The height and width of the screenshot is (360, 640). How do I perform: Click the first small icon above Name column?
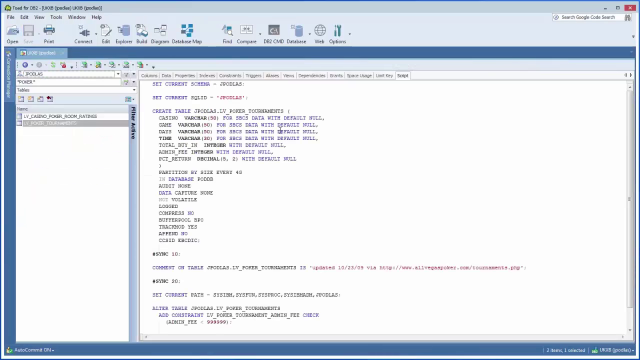(x=21, y=99)
